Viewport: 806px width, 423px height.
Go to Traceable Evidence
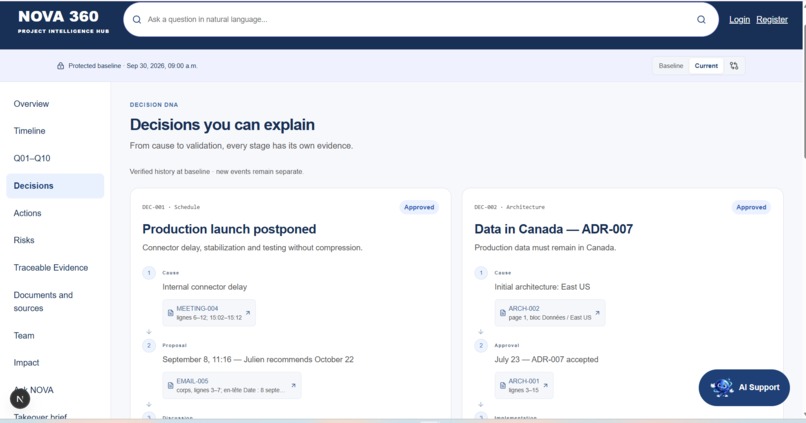(50, 268)
